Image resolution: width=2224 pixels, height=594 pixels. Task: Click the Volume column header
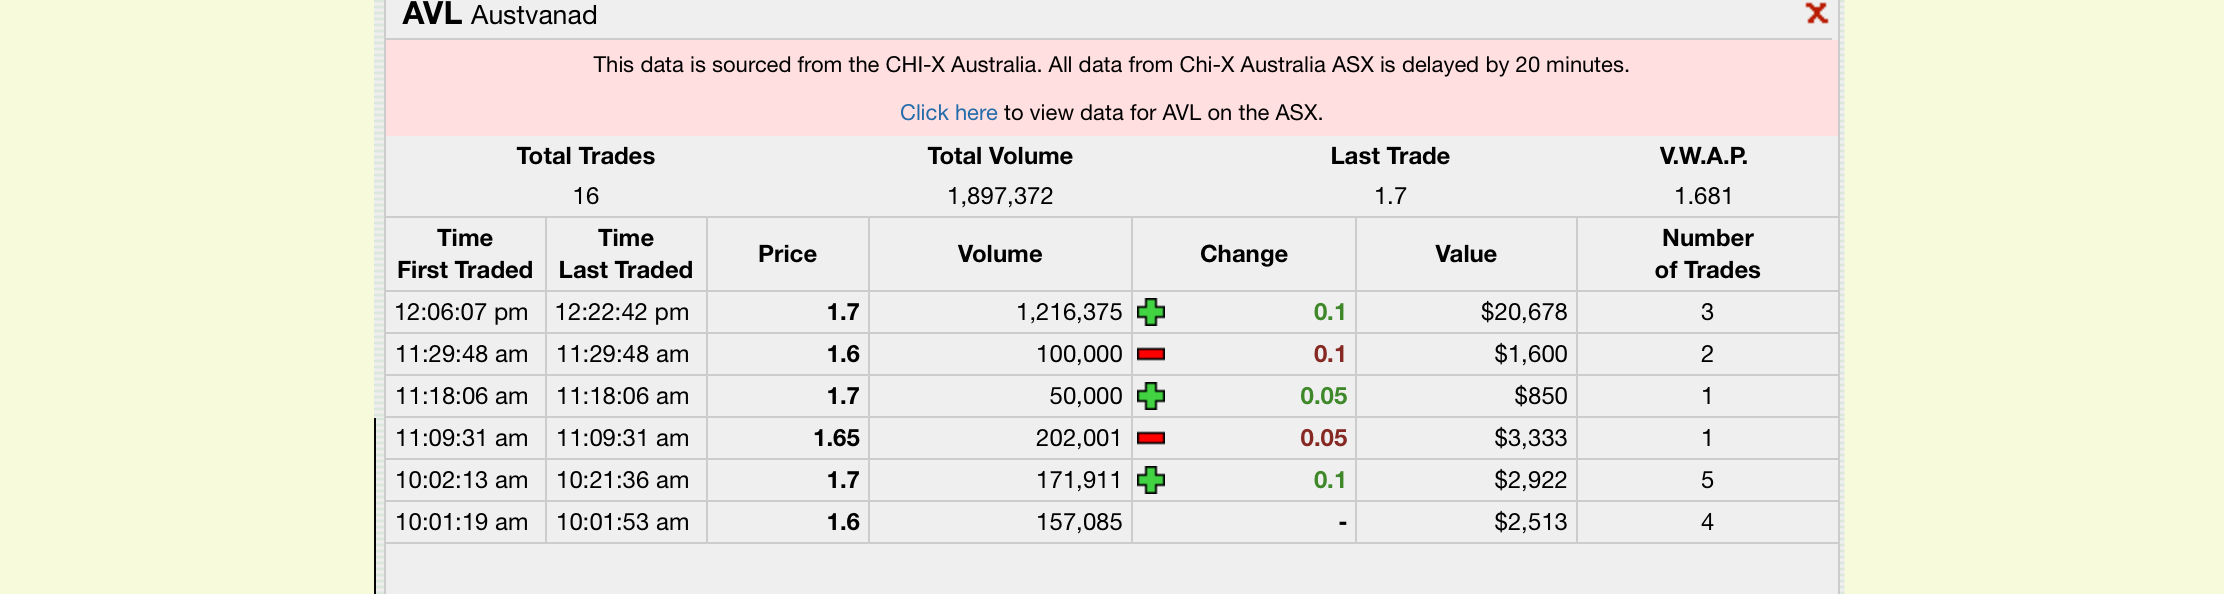(1000, 254)
